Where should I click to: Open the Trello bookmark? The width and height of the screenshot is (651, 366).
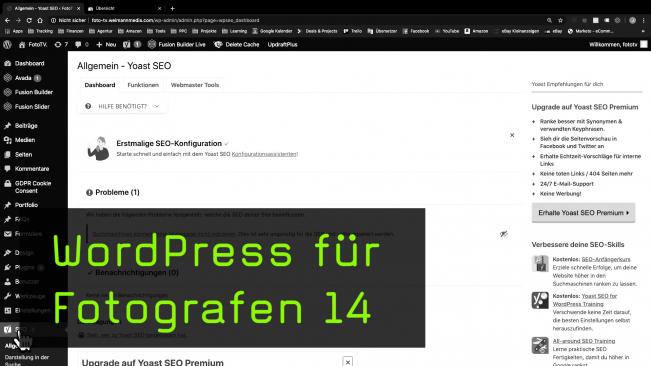(x=352, y=31)
